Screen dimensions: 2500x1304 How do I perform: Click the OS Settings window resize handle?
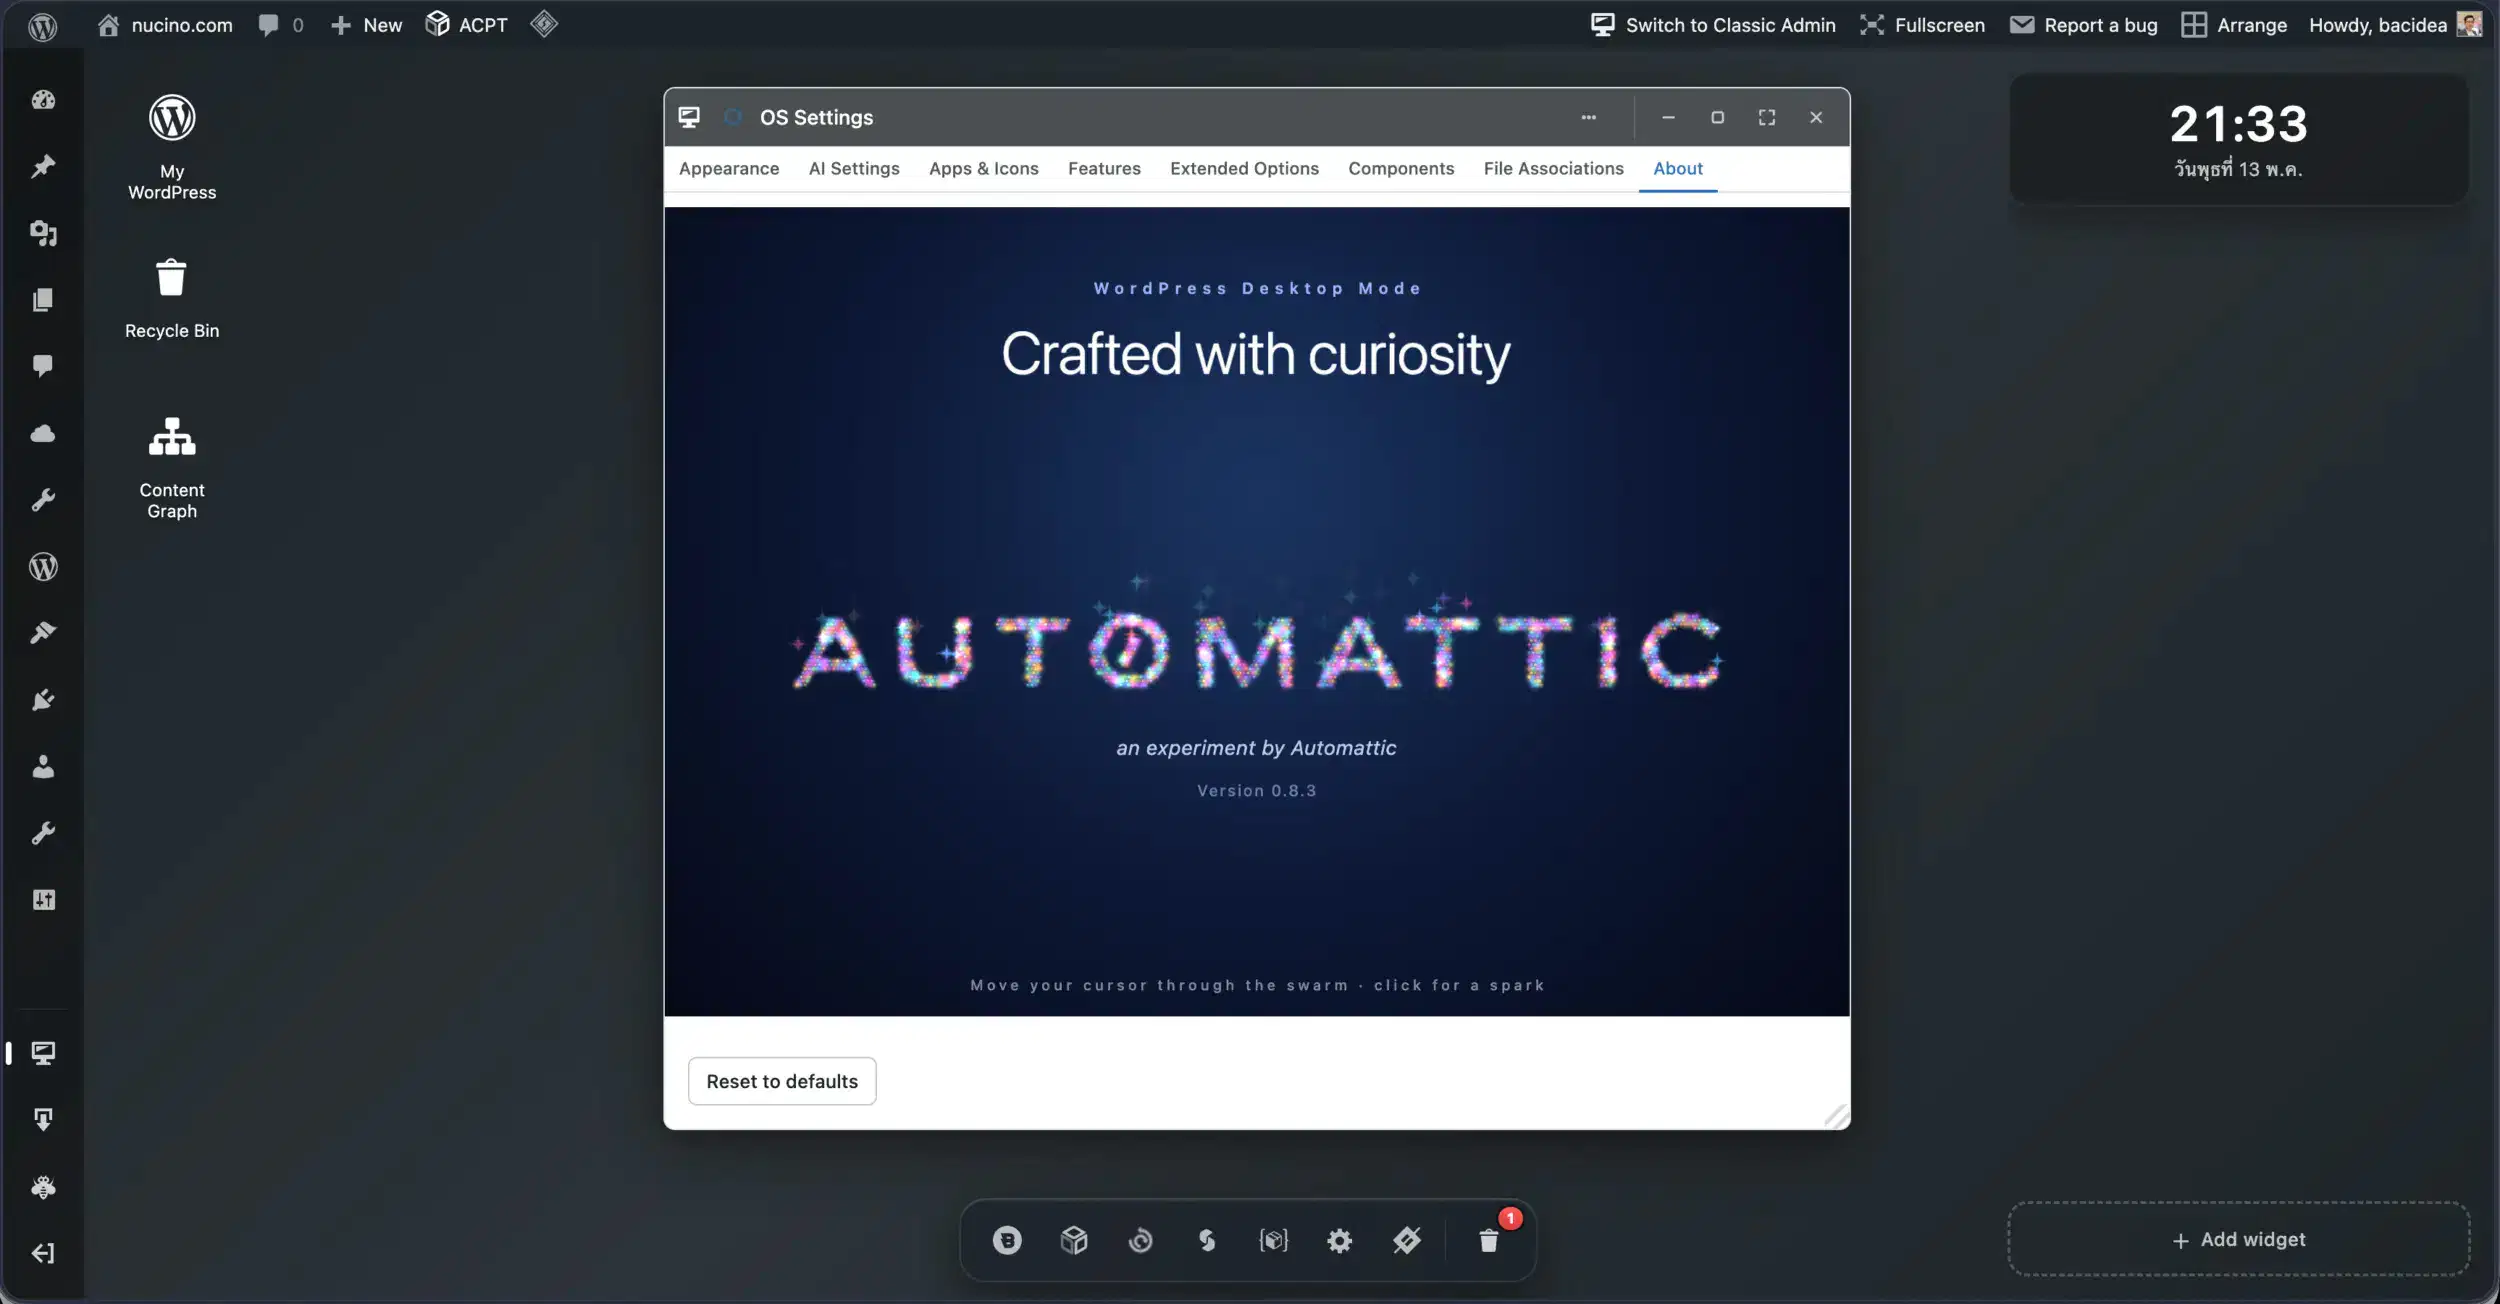coord(1836,1116)
